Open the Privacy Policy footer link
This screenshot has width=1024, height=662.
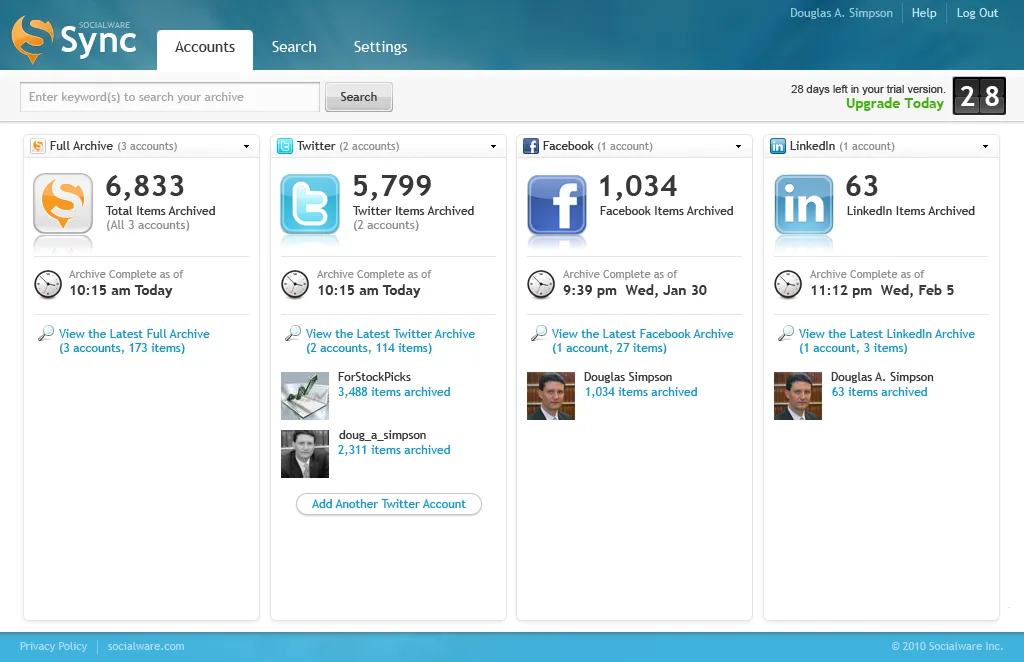[53, 646]
